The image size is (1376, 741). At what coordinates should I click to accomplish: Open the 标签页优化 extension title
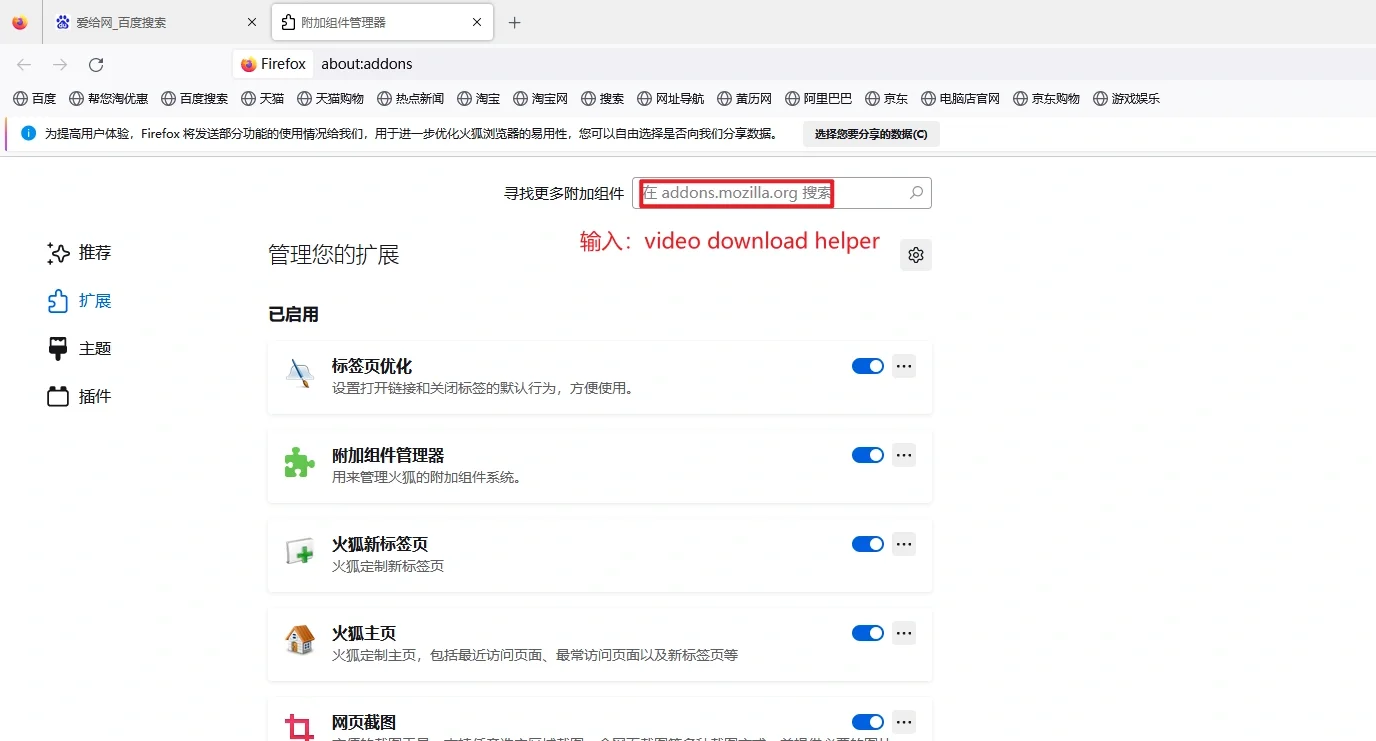(x=372, y=366)
